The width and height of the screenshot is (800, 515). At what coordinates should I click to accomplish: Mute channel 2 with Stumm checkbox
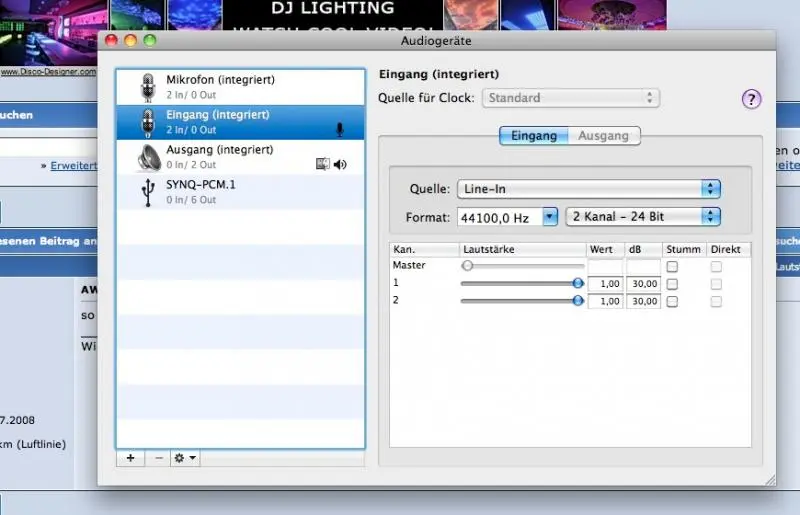click(x=672, y=301)
